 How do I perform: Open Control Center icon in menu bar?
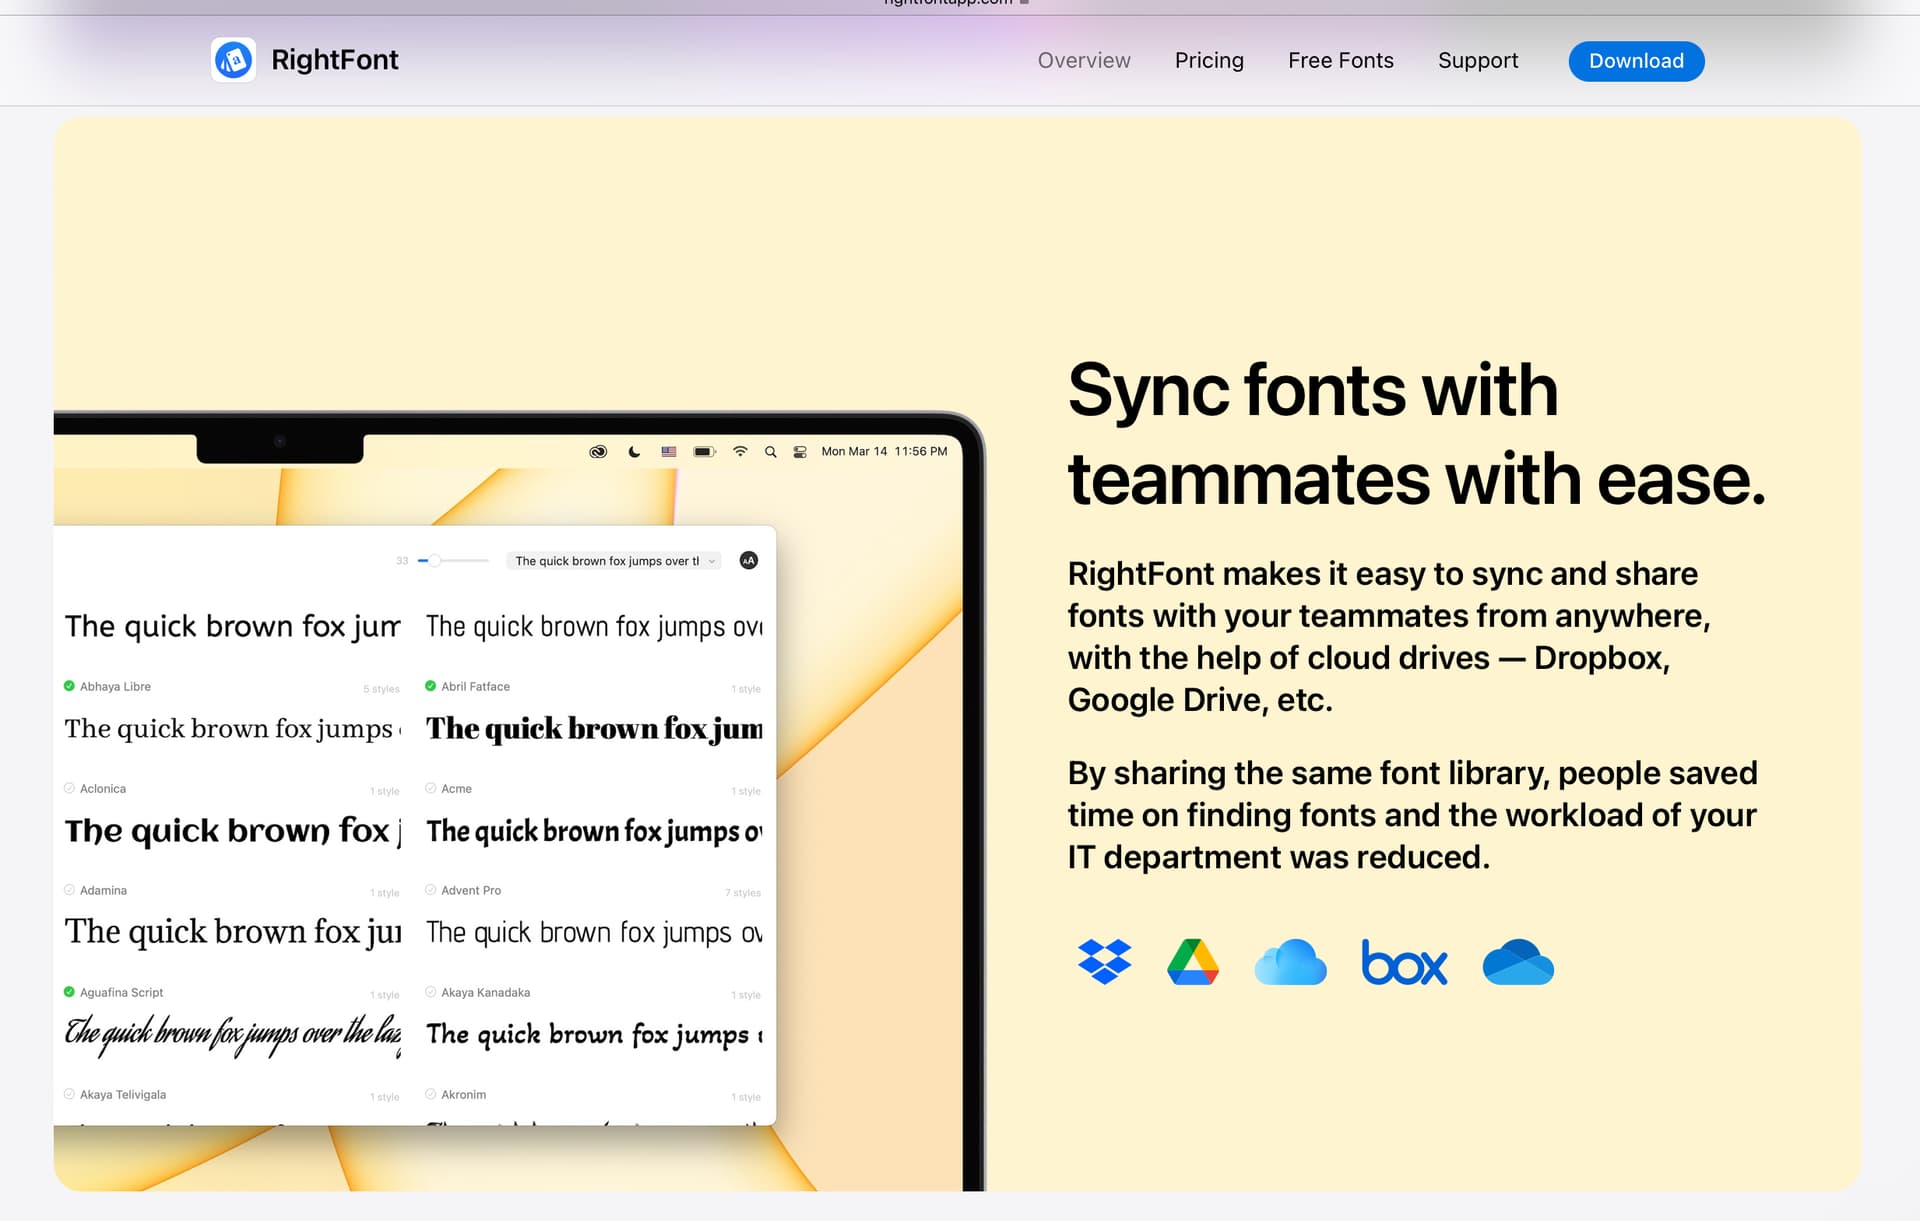(800, 452)
